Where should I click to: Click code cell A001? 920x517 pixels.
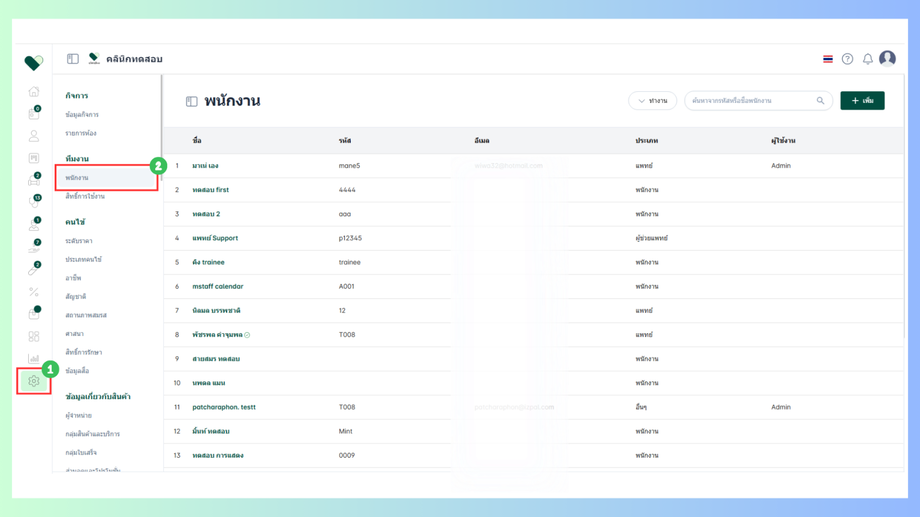click(x=346, y=286)
